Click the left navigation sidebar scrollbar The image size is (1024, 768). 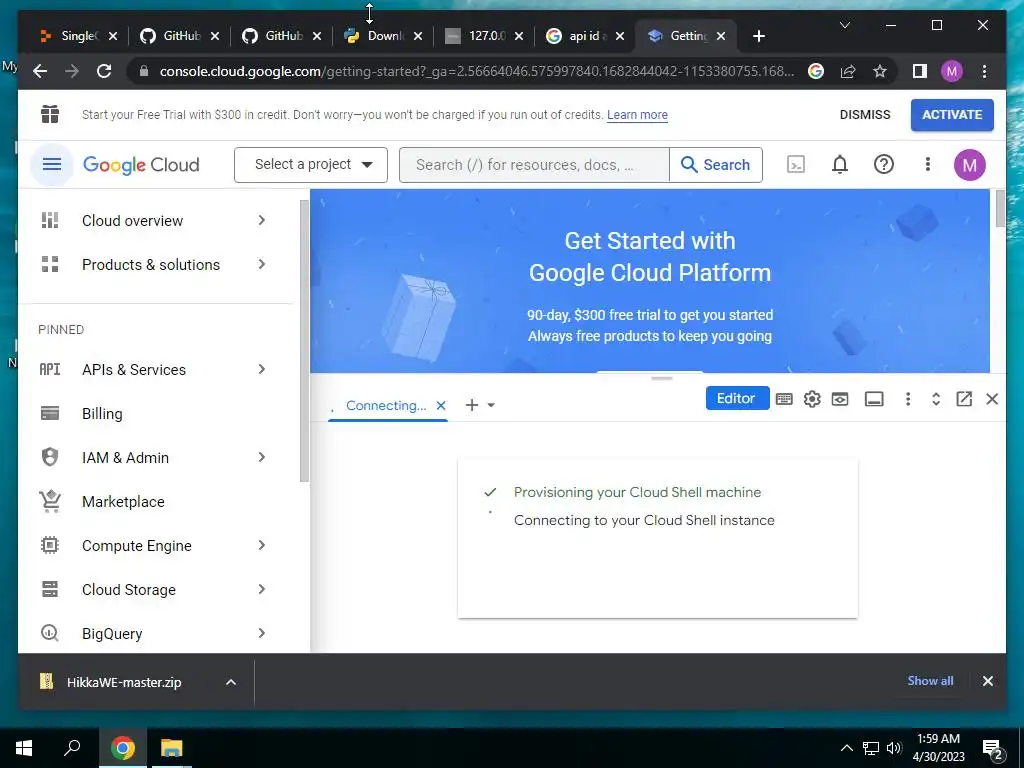[x=304, y=341]
